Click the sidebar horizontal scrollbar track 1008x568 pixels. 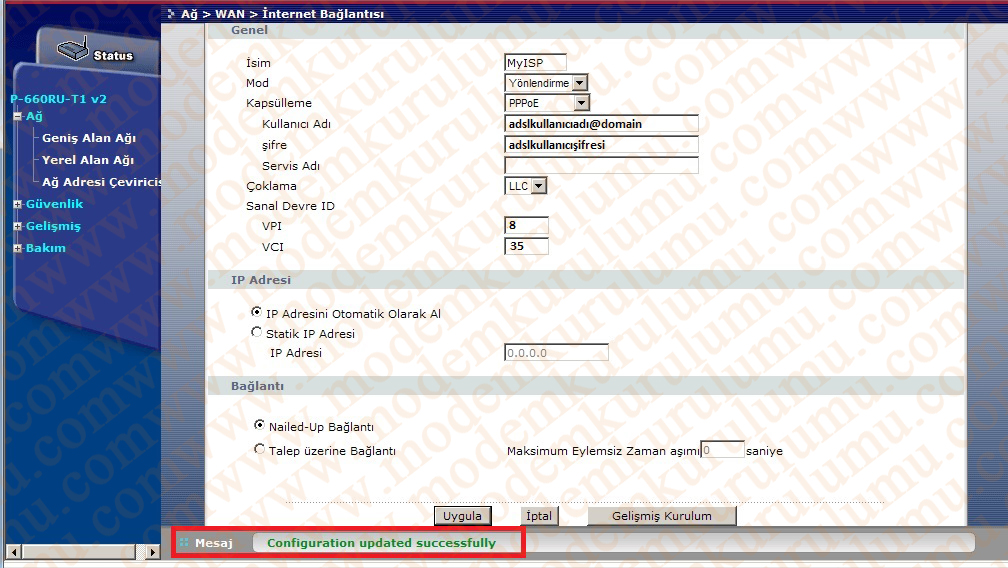coord(82,551)
